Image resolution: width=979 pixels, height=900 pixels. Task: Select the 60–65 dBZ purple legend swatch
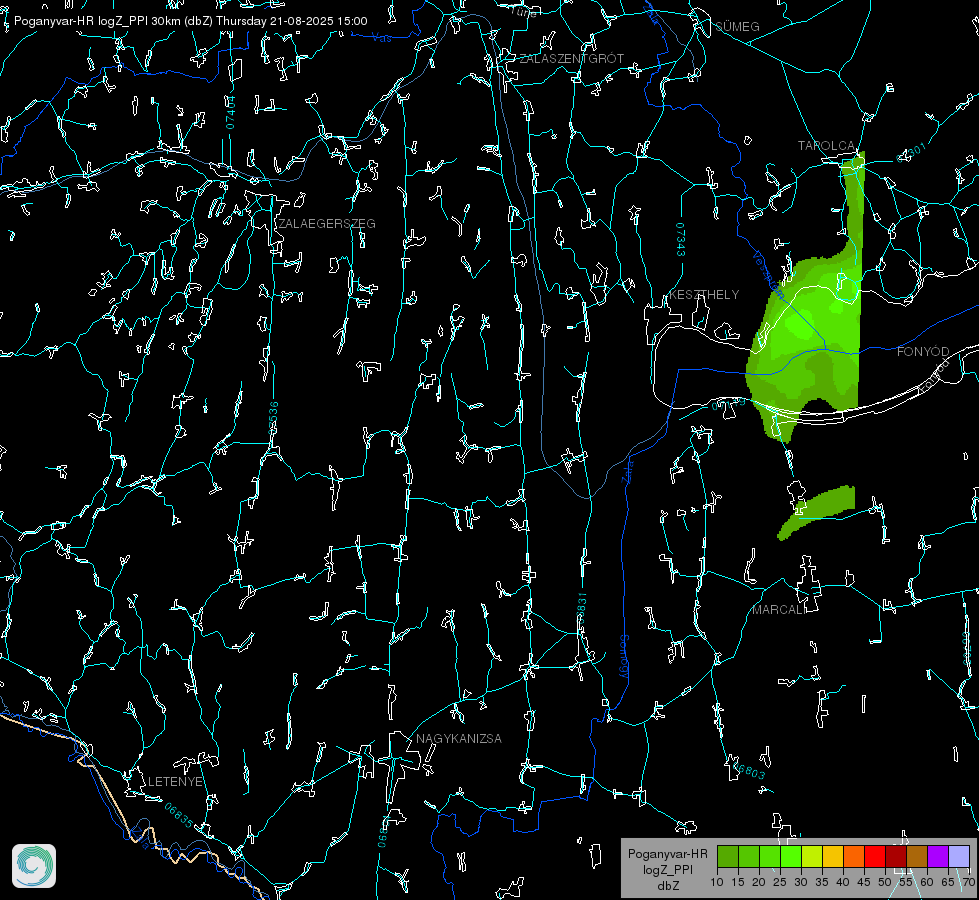click(938, 856)
